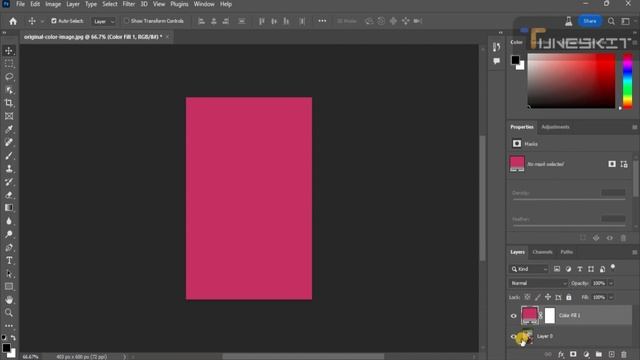Toggle filter for pixel layers
The image size is (640, 360).
(557, 269)
